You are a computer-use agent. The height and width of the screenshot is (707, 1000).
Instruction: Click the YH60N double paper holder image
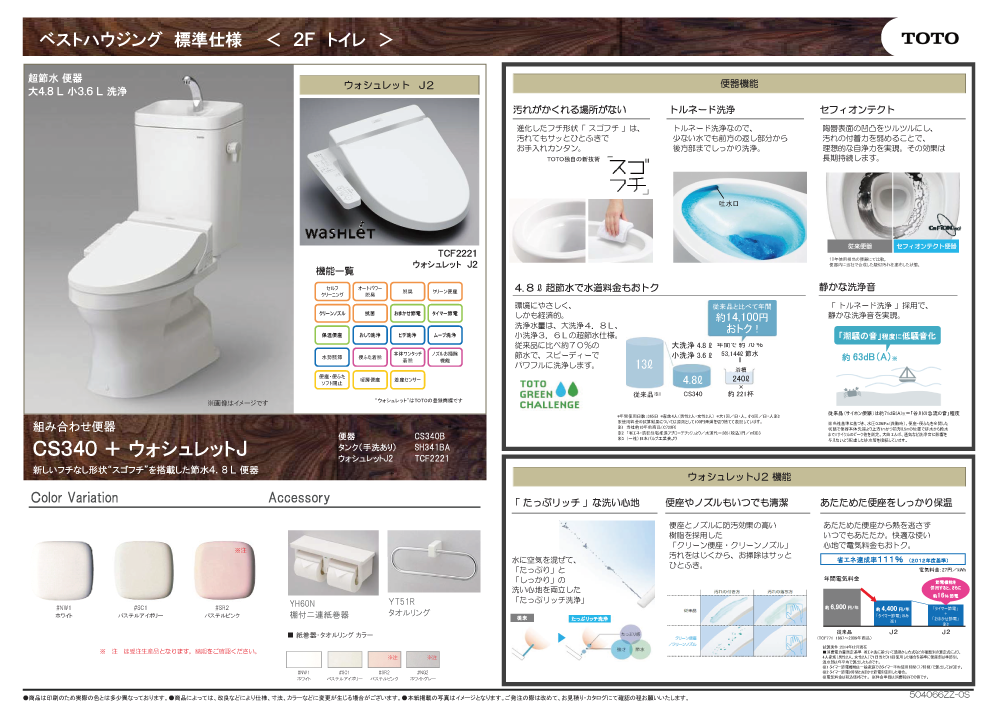(x=333, y=565)
